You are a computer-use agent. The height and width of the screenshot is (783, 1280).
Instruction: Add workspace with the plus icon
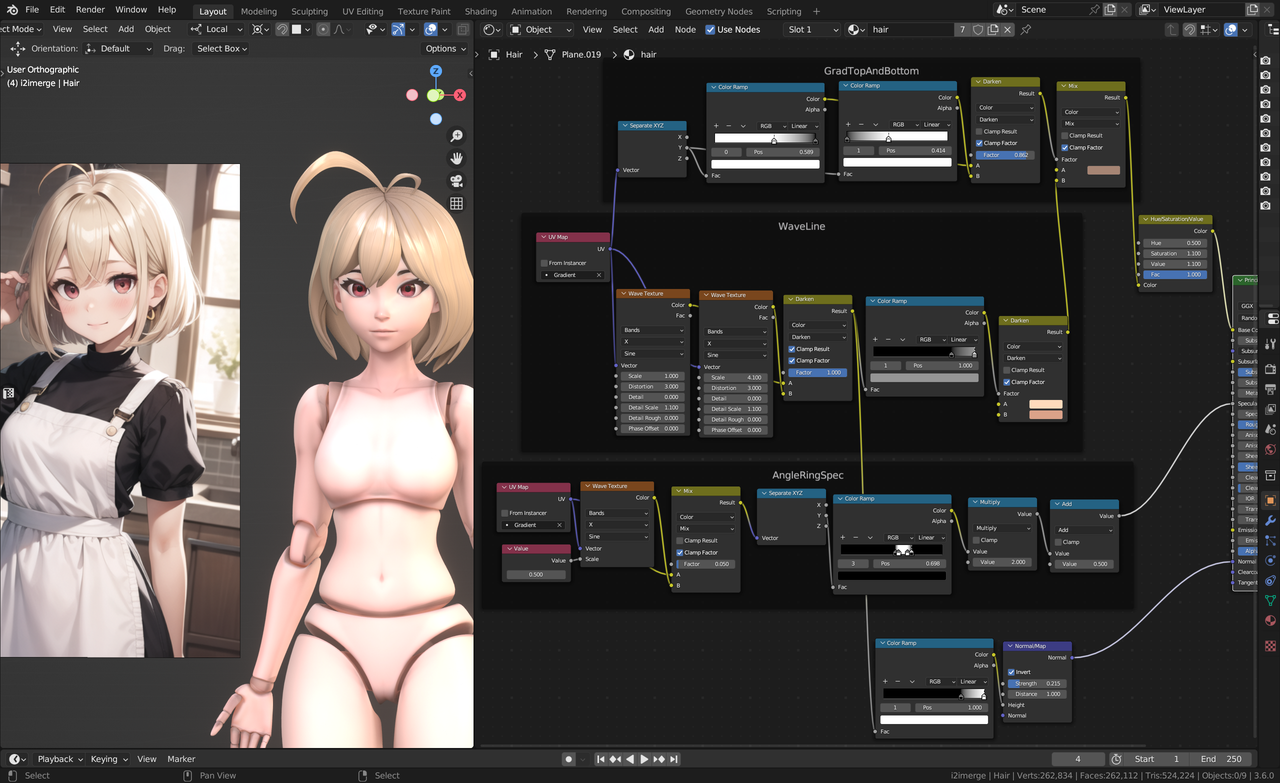(817, 11)
